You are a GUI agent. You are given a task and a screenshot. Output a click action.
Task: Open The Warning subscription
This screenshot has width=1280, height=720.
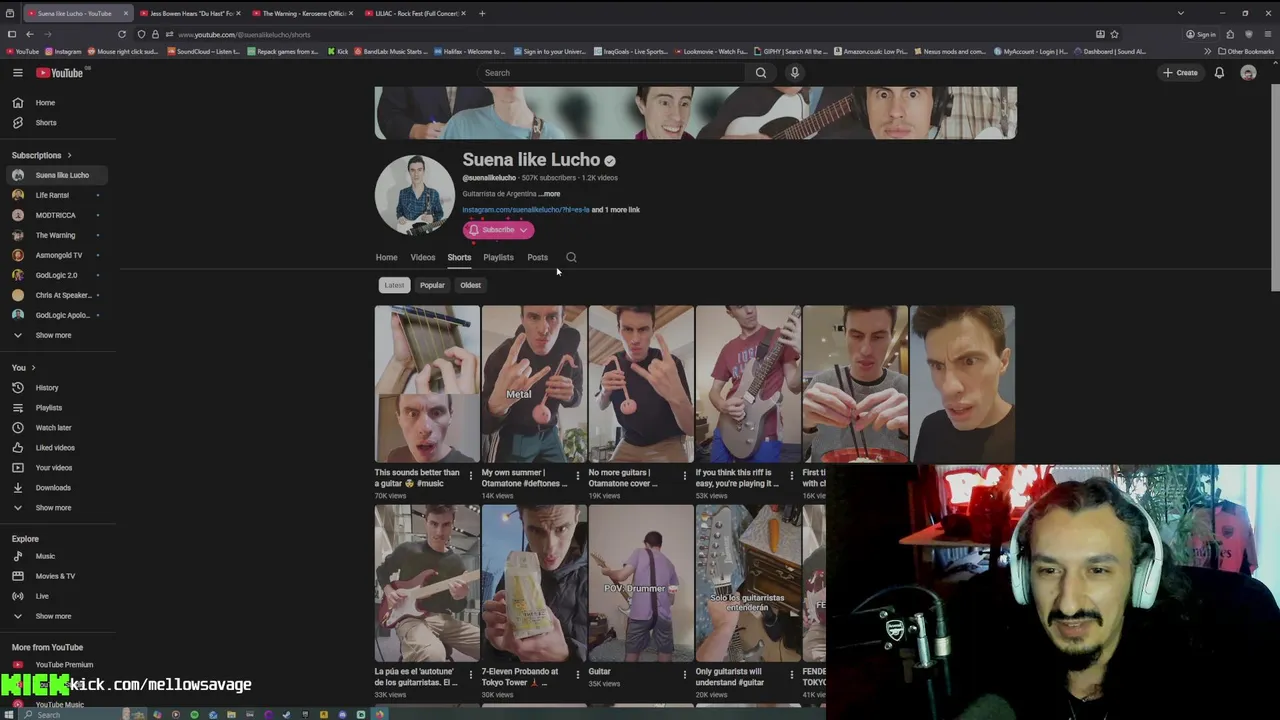pyautogui.click(x=56, y=235)
